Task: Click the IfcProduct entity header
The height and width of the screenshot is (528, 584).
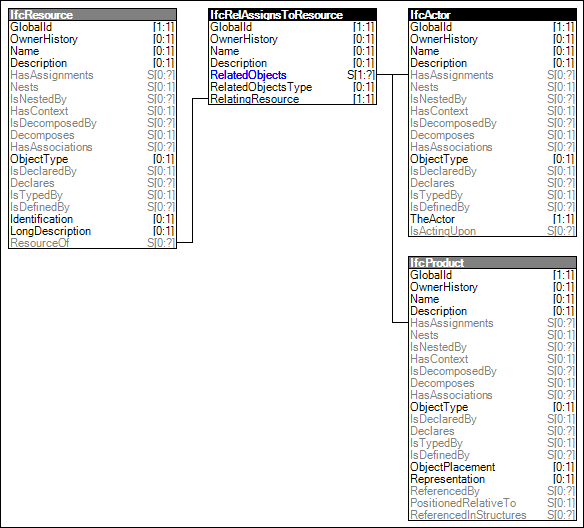Action: (492, 263)
